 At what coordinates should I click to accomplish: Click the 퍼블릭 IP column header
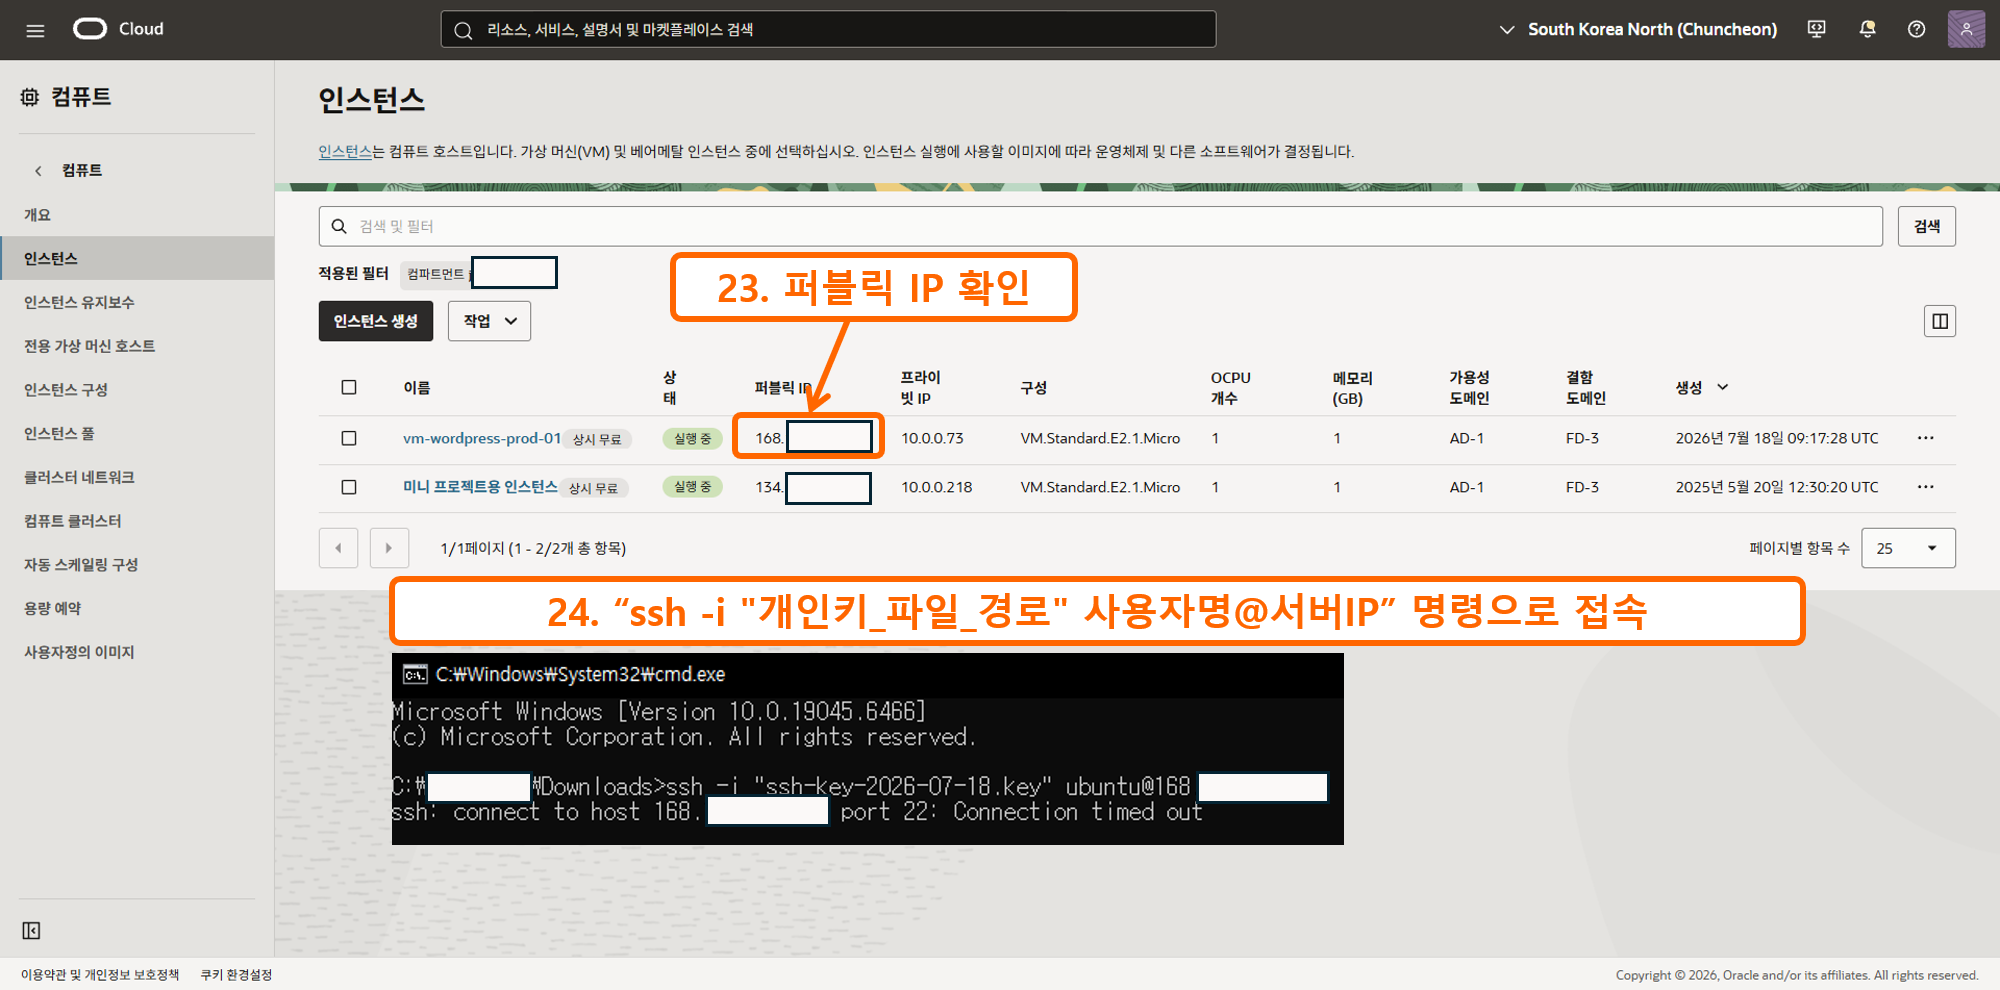[x=783, y=388]
